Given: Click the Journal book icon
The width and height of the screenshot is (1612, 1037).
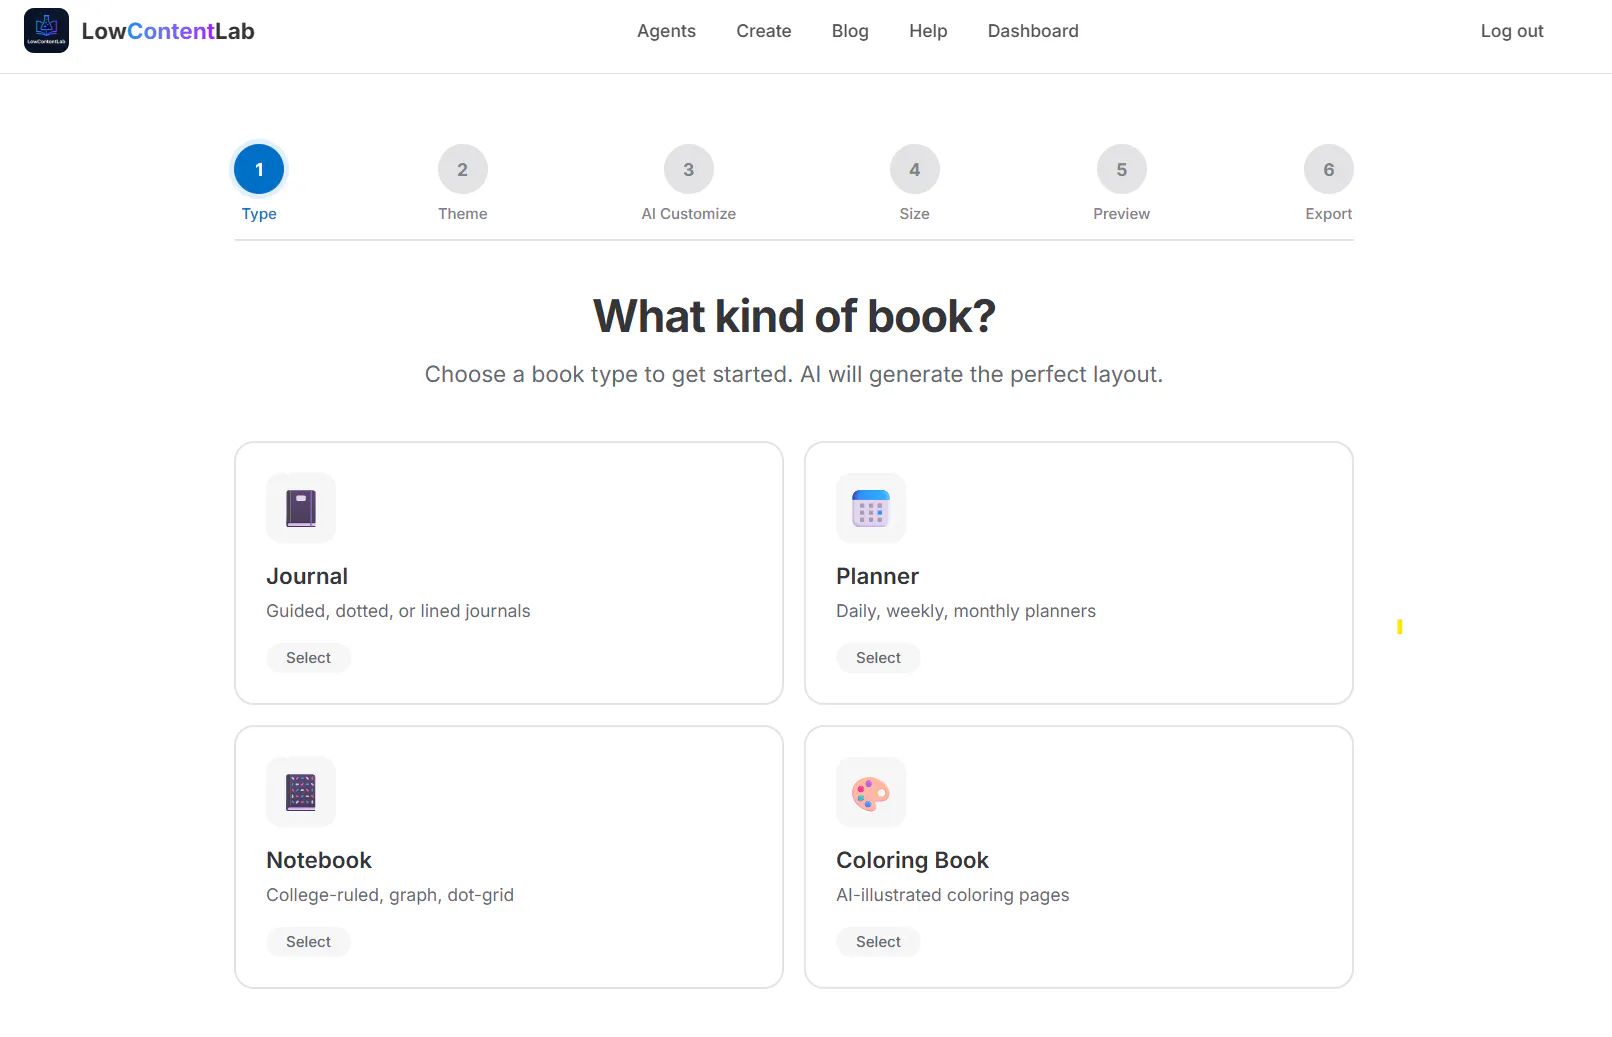Looking at the screenshot, I should tap(301, 508).
